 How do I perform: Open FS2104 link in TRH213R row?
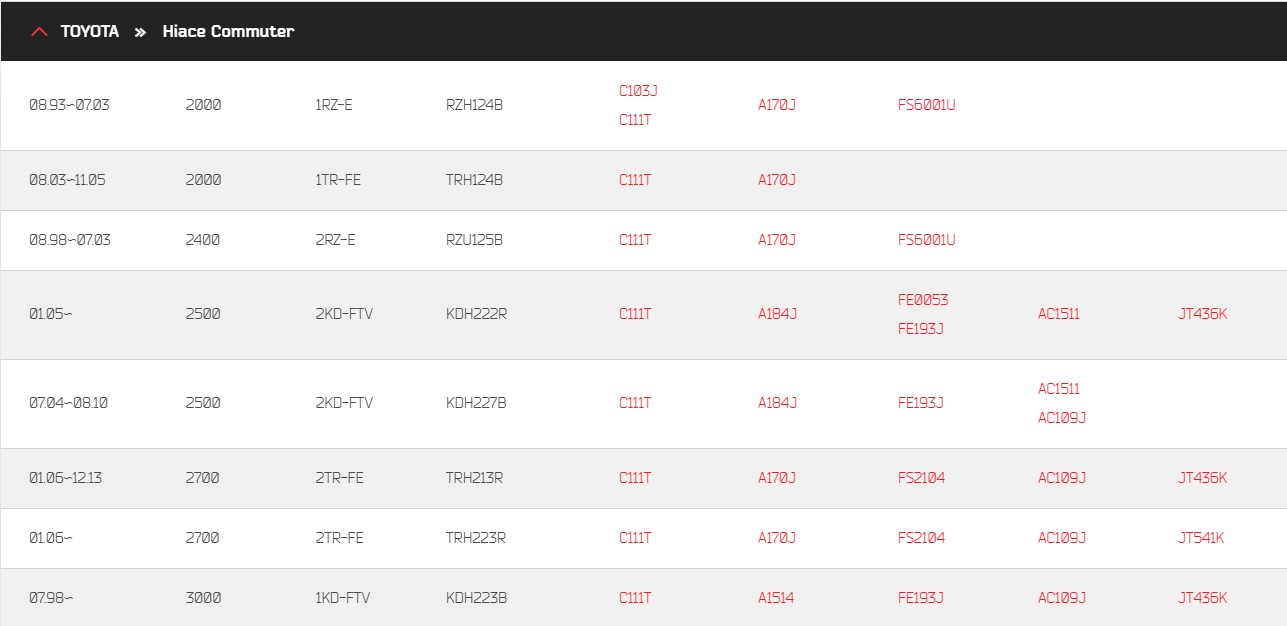pyautogui.click(x=921, y=477)
